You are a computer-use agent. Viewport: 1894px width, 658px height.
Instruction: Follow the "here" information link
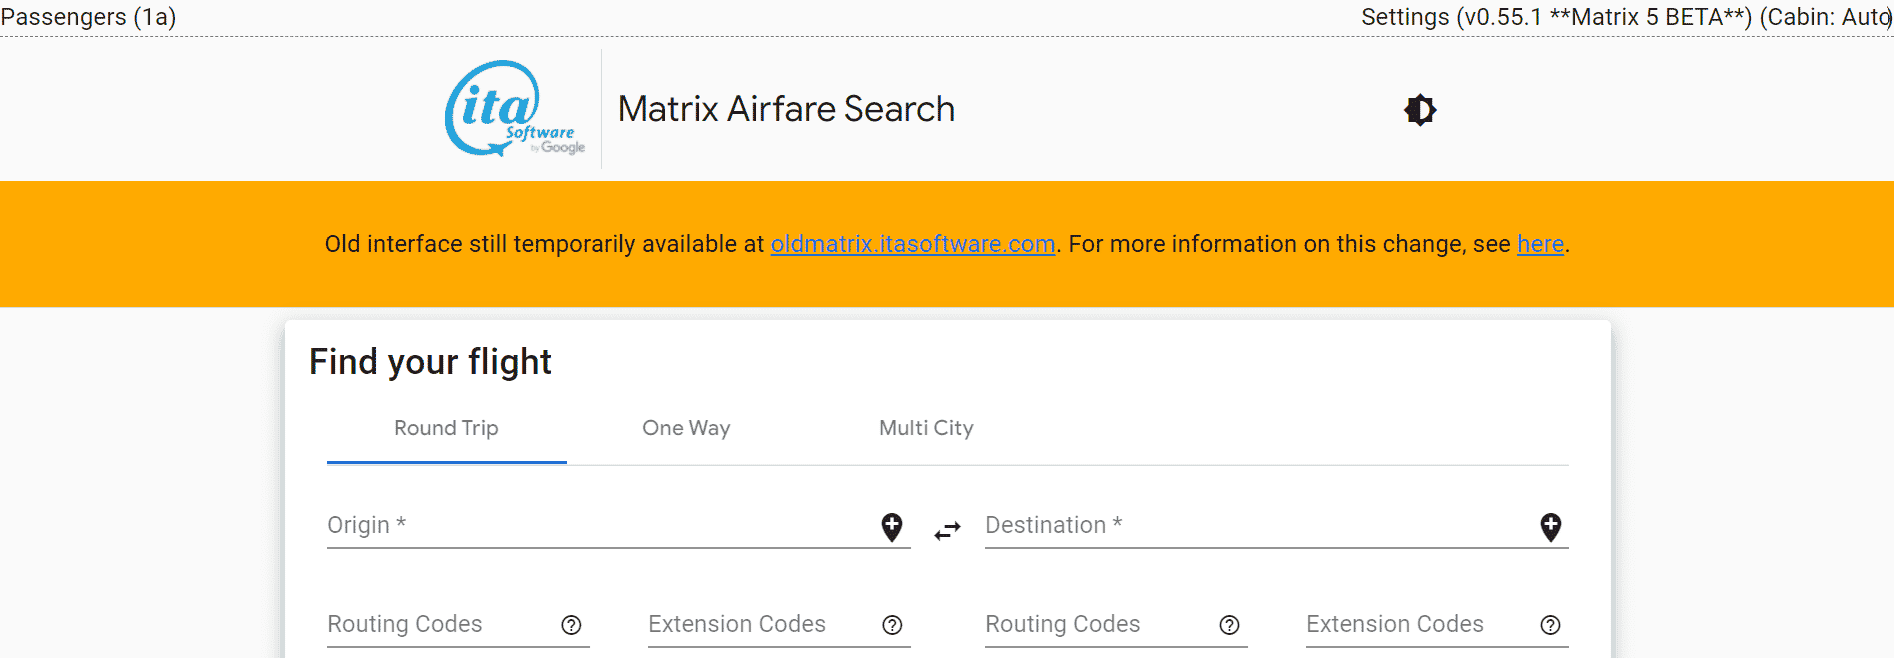1540,245
